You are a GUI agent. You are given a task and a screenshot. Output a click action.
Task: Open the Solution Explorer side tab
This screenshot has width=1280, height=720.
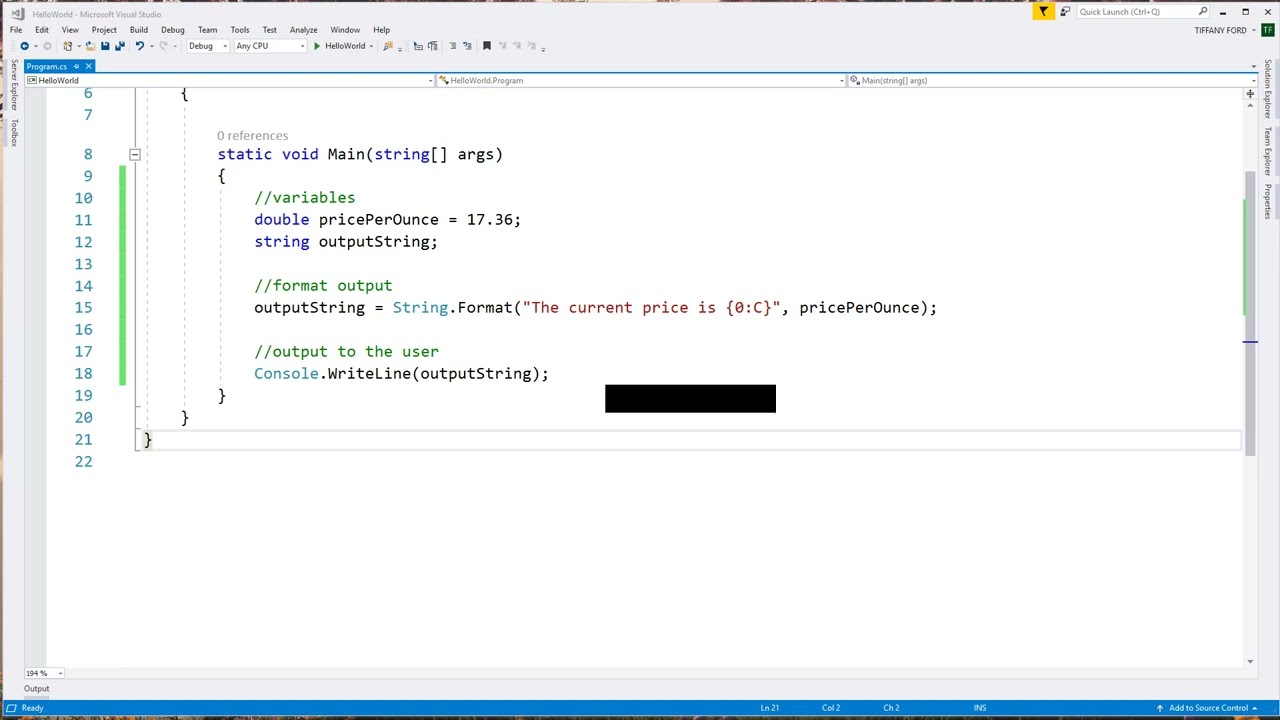click(1267, 89)
